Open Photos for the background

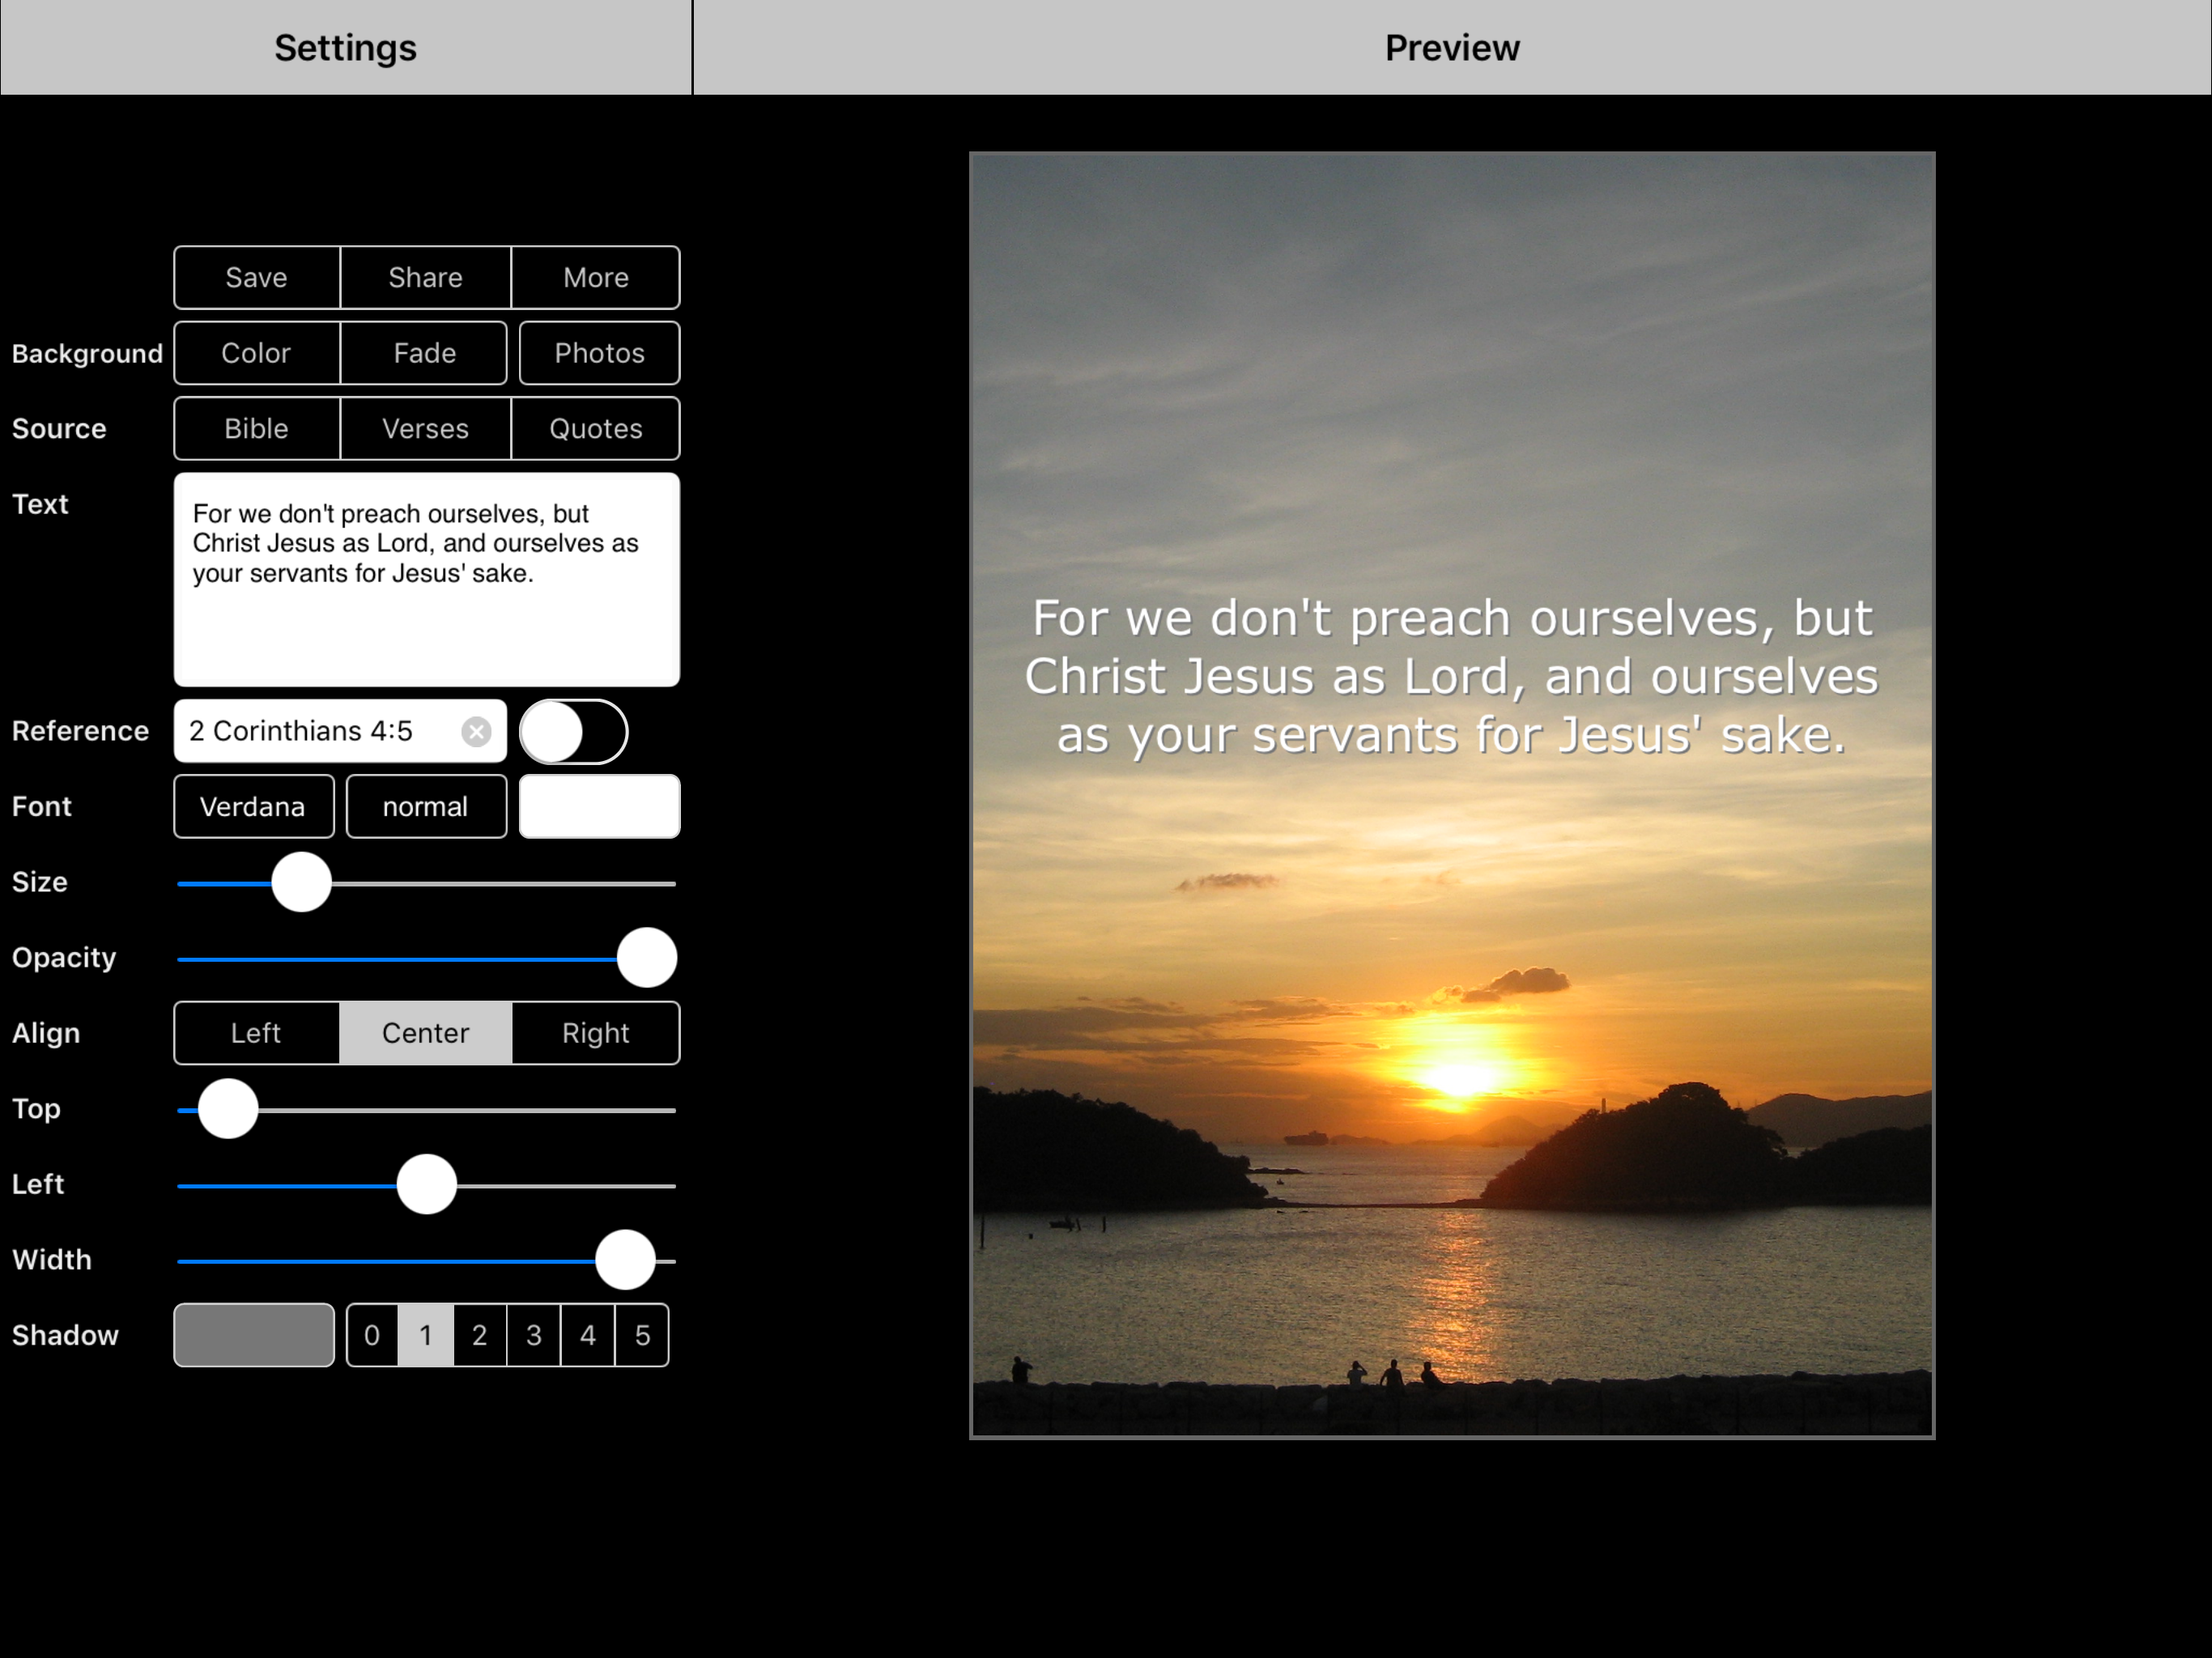[600, 353]
